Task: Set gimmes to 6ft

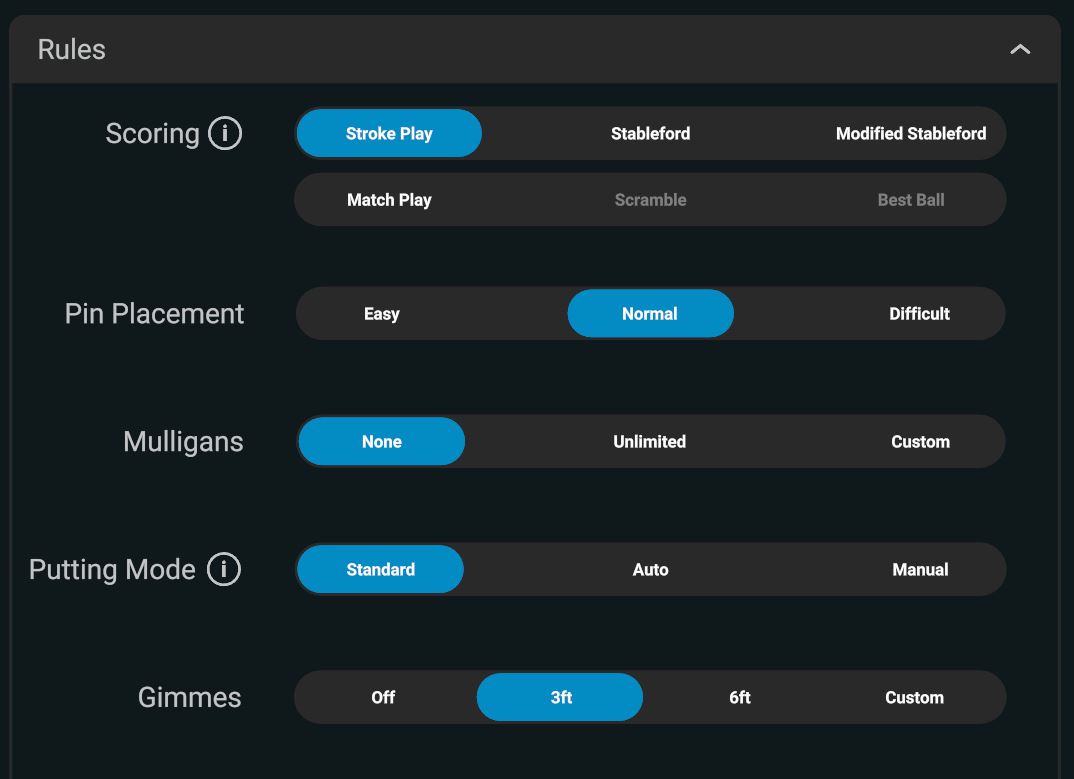Action: pos(739,698)
